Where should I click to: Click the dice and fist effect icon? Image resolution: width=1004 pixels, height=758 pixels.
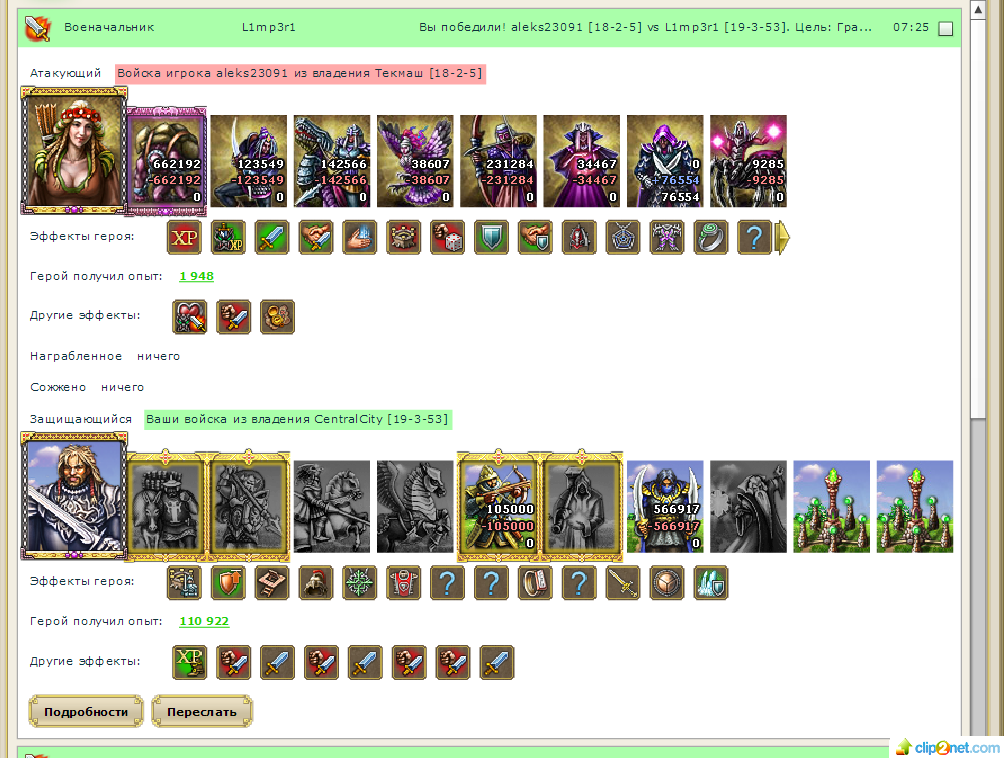448,238
